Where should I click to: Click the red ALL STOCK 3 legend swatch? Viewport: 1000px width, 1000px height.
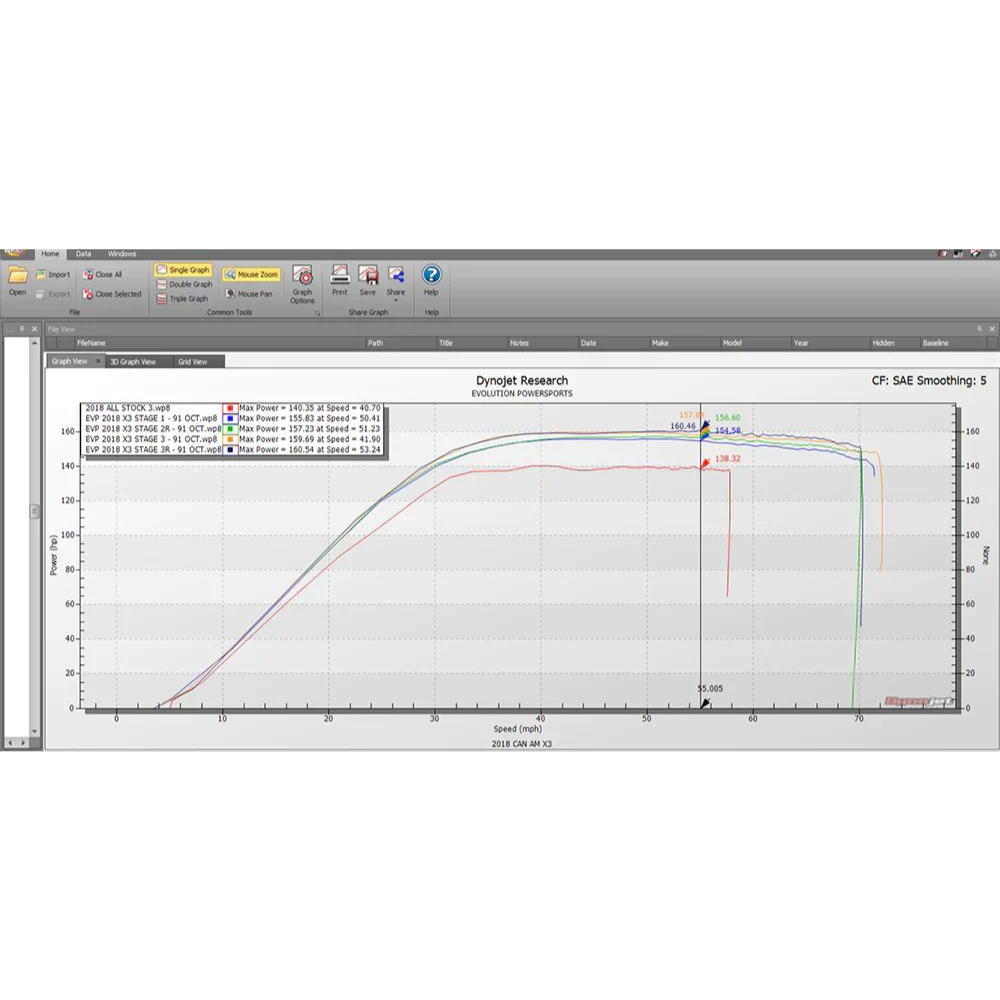pos(229,408)
